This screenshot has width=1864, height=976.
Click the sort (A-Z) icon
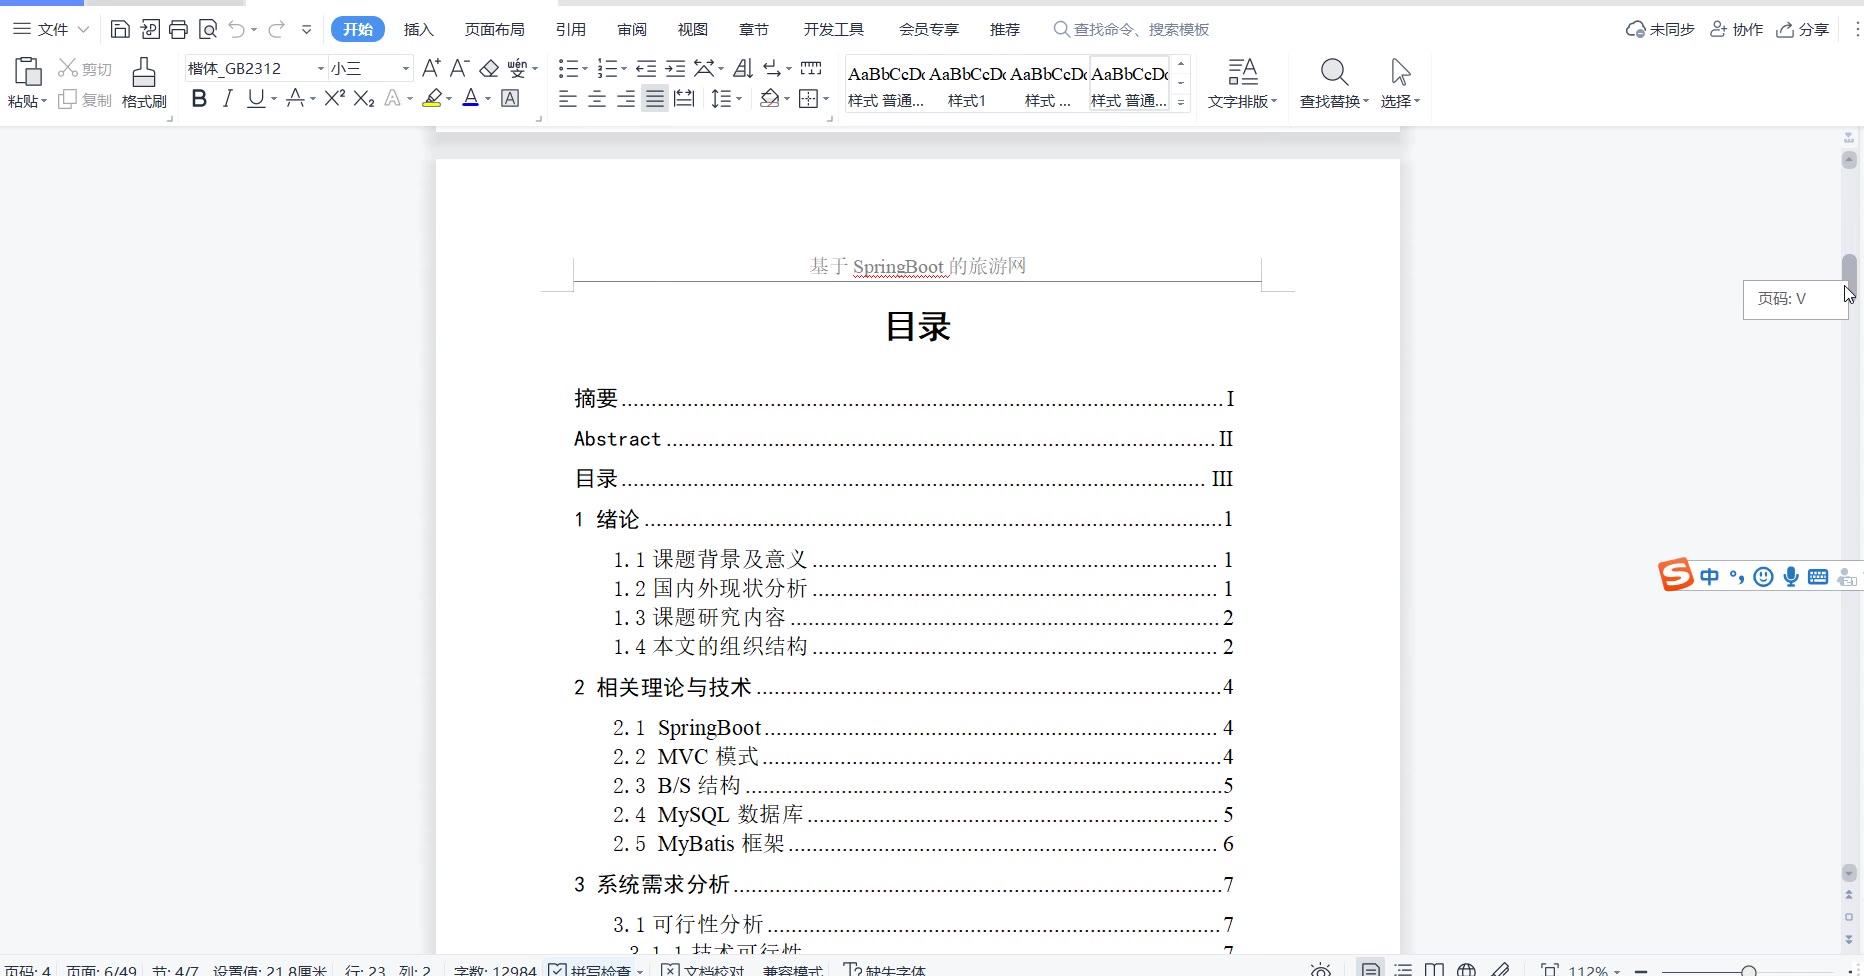pos(743,68)
